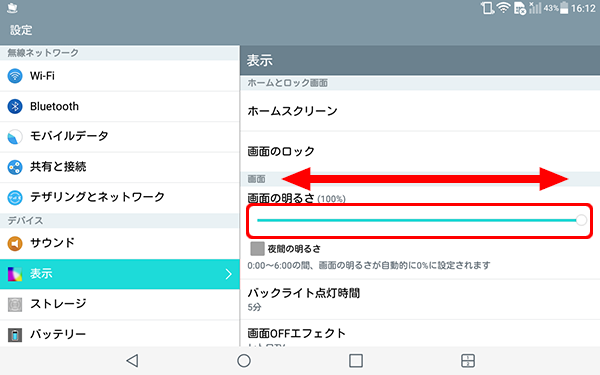Image resolution: width=600 pixels, height=375 pixels.
Task: Tap the mobile signal bars status icon
Action: (x=535, y=8)
